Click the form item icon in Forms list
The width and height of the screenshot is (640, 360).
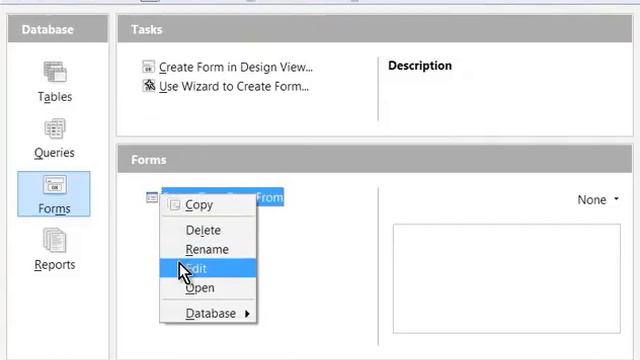(152, 198)
